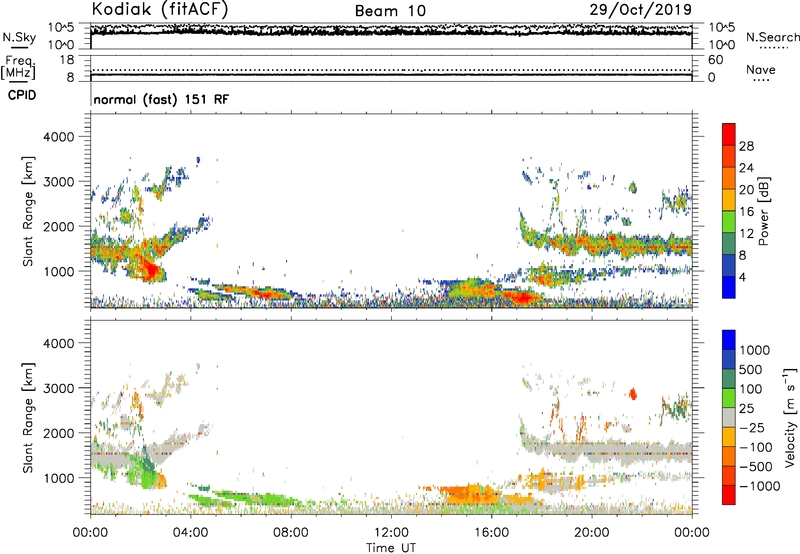Pick the teal 100–500 velocity swatch
The height and width of the screenshot is (554, 800).
(x=729, y=379)
